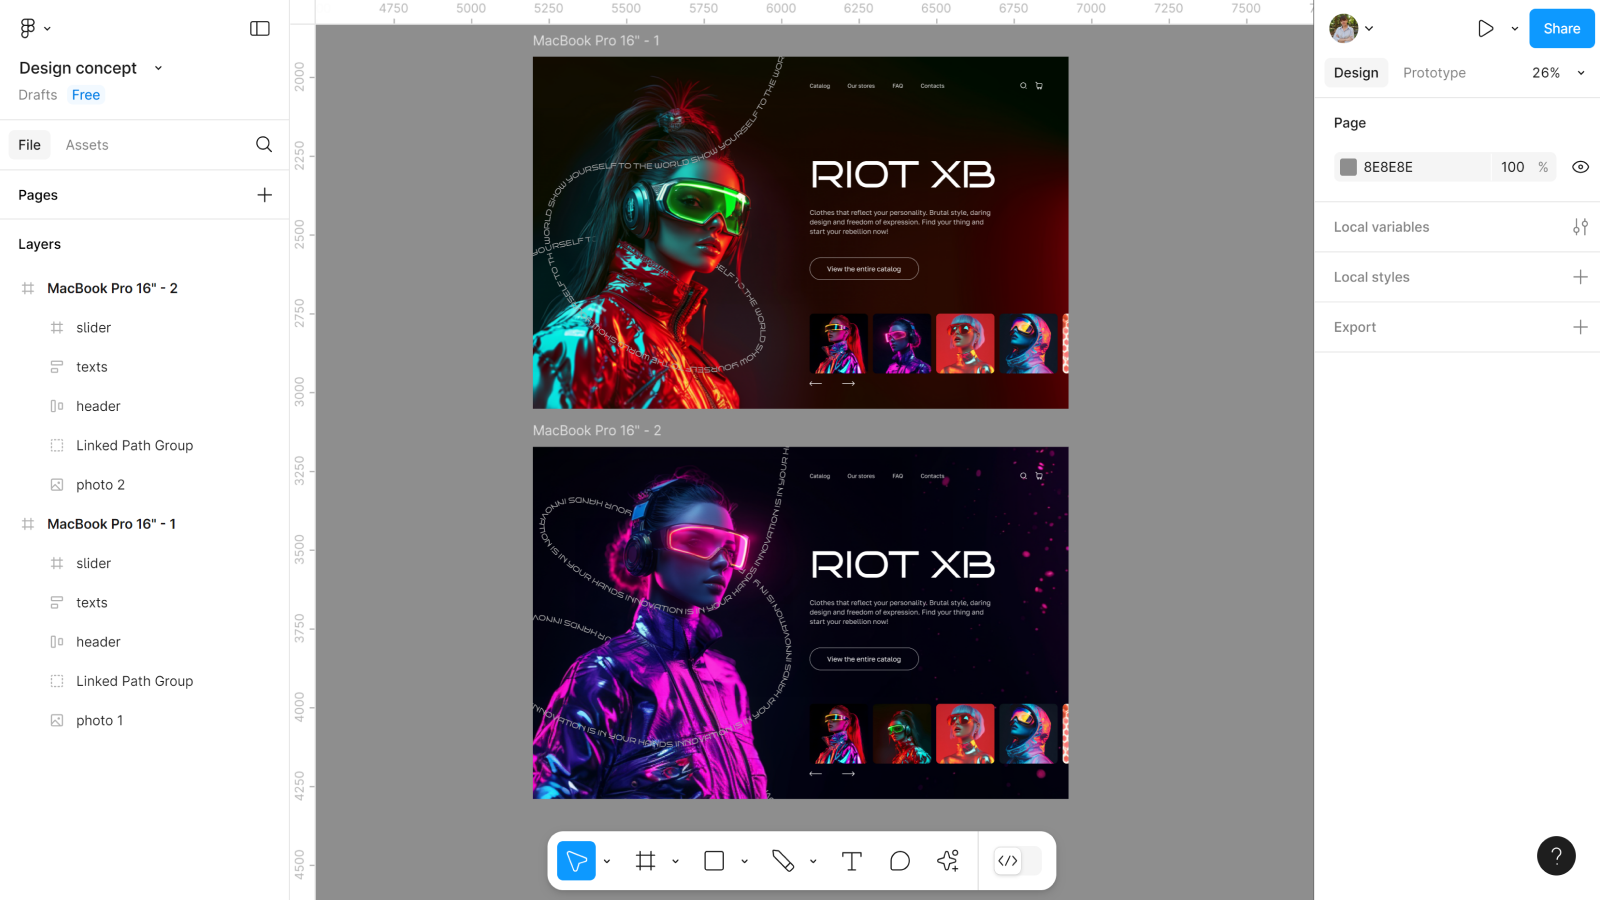Screen dimensions: 1600x900
Task: Select the Comment tool
Action: tap(900, 861)
